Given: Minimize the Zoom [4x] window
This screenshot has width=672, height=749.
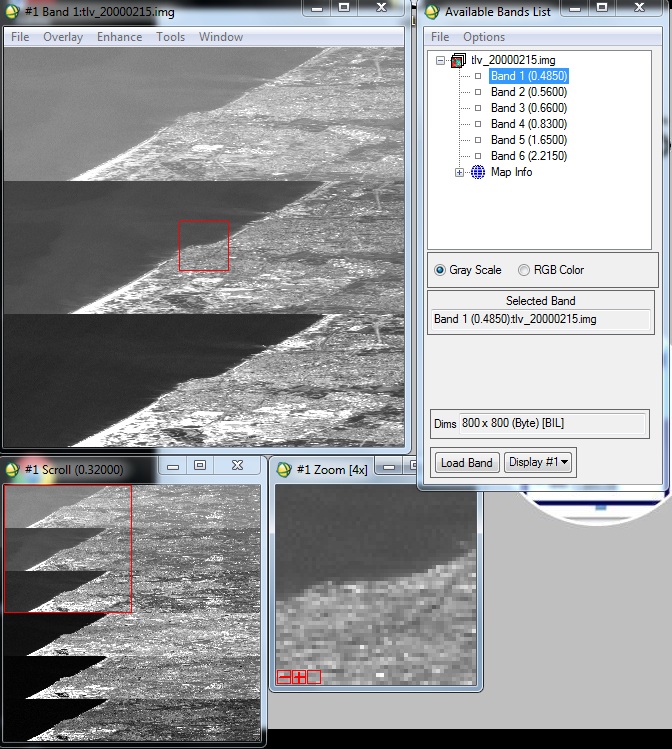Looking at the screenshot, I should [389, 466].
